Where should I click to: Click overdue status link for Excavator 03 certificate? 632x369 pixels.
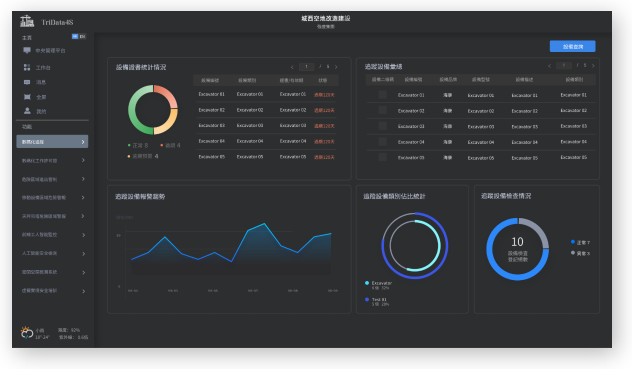tap(324, 126)
